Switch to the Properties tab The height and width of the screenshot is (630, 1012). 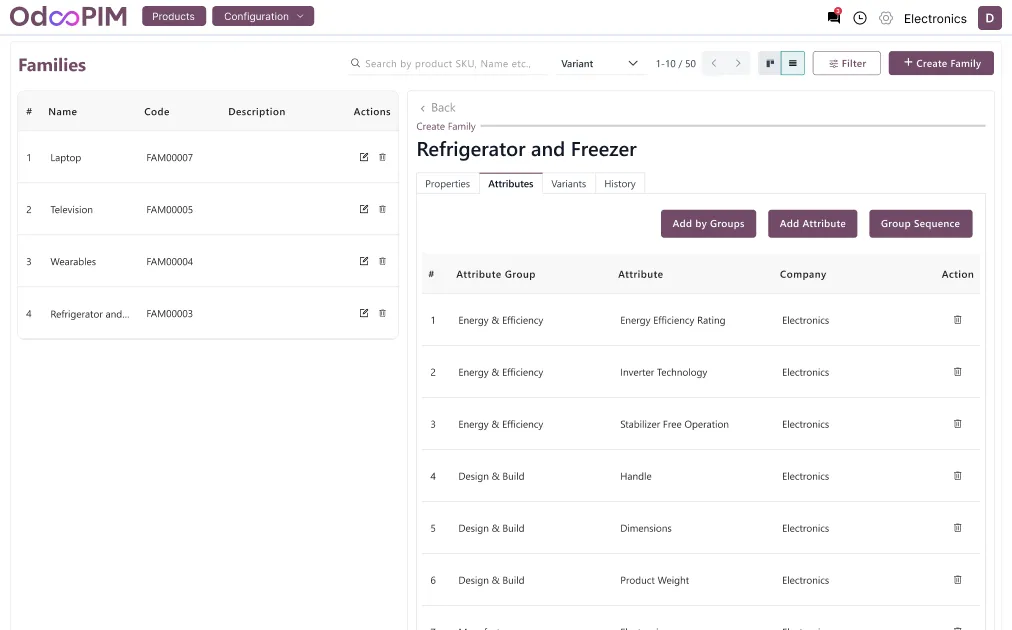[x=447, y=183]
